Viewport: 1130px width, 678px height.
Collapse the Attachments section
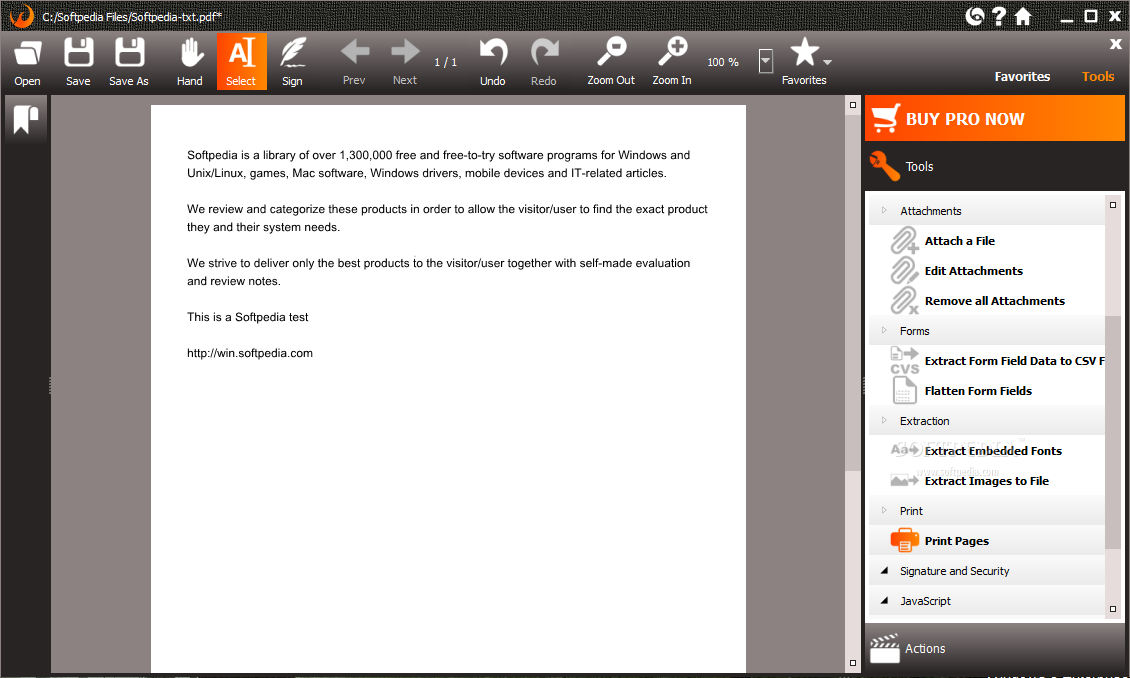click(x=884, y=210)
